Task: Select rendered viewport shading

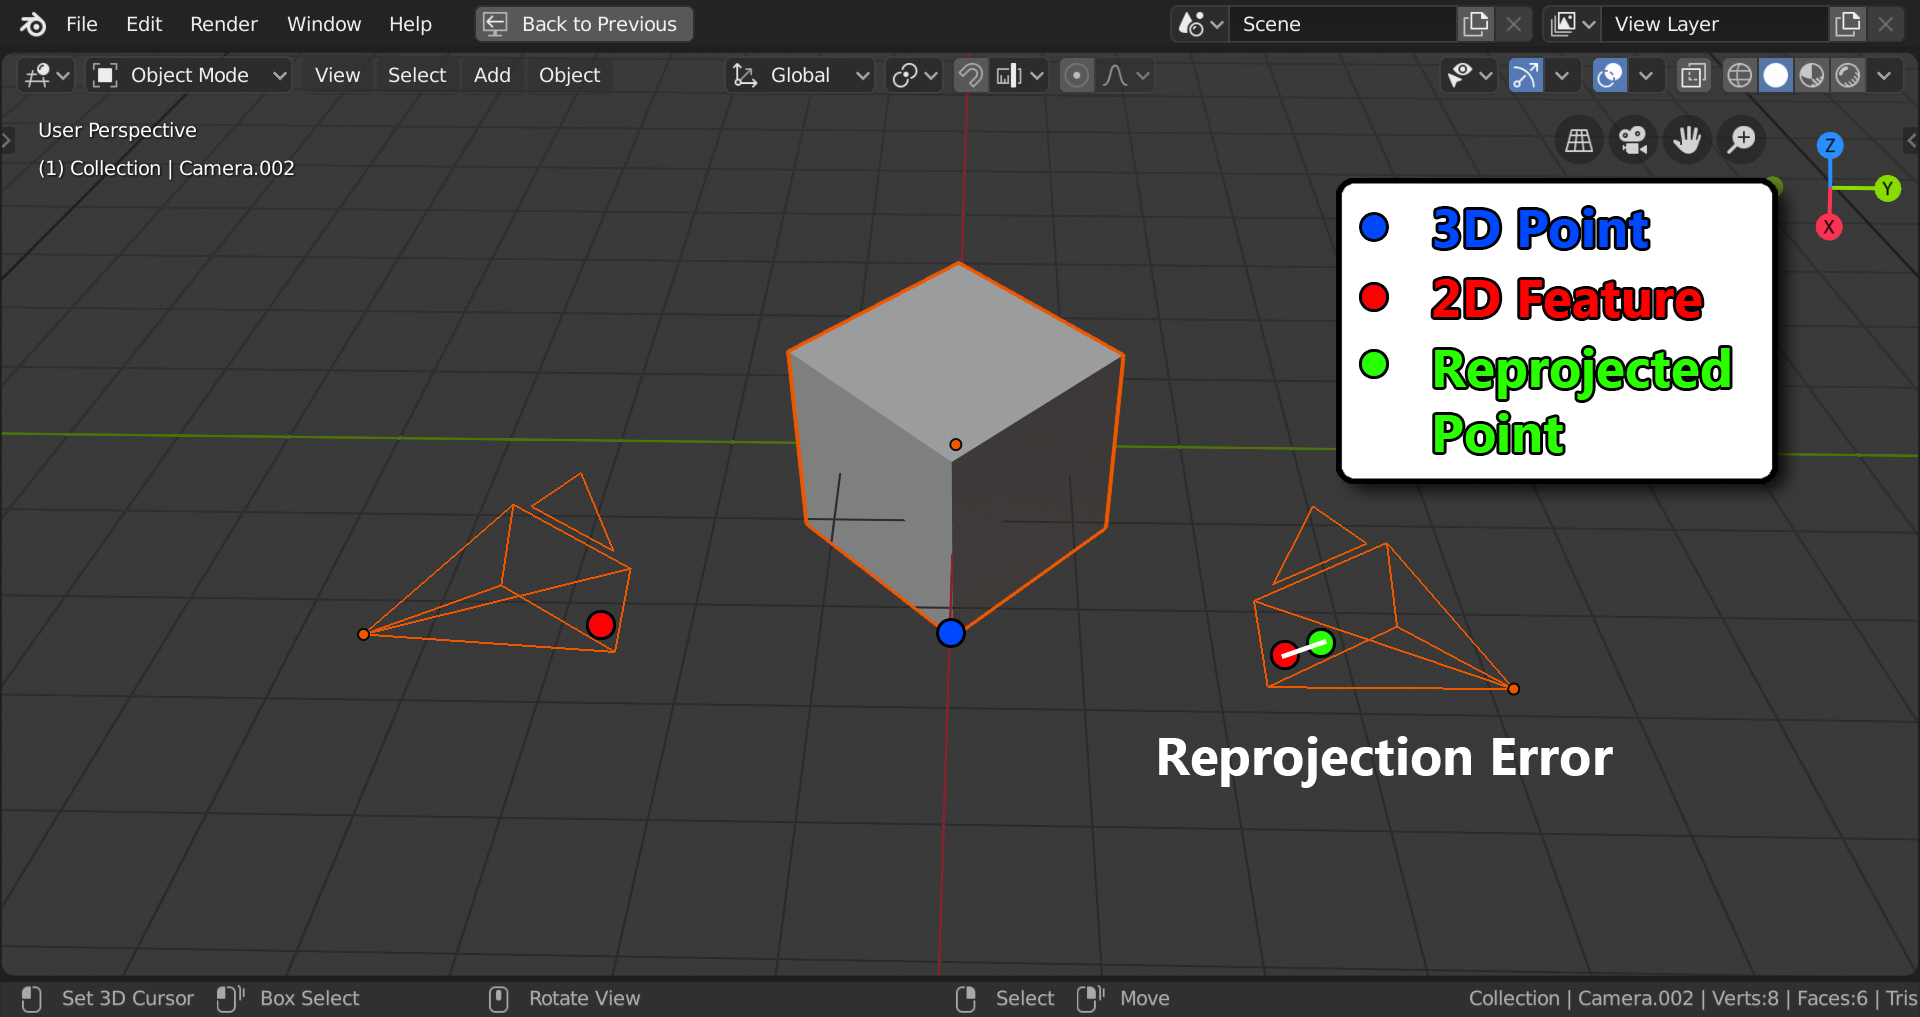Action: tap(1848, 75)
